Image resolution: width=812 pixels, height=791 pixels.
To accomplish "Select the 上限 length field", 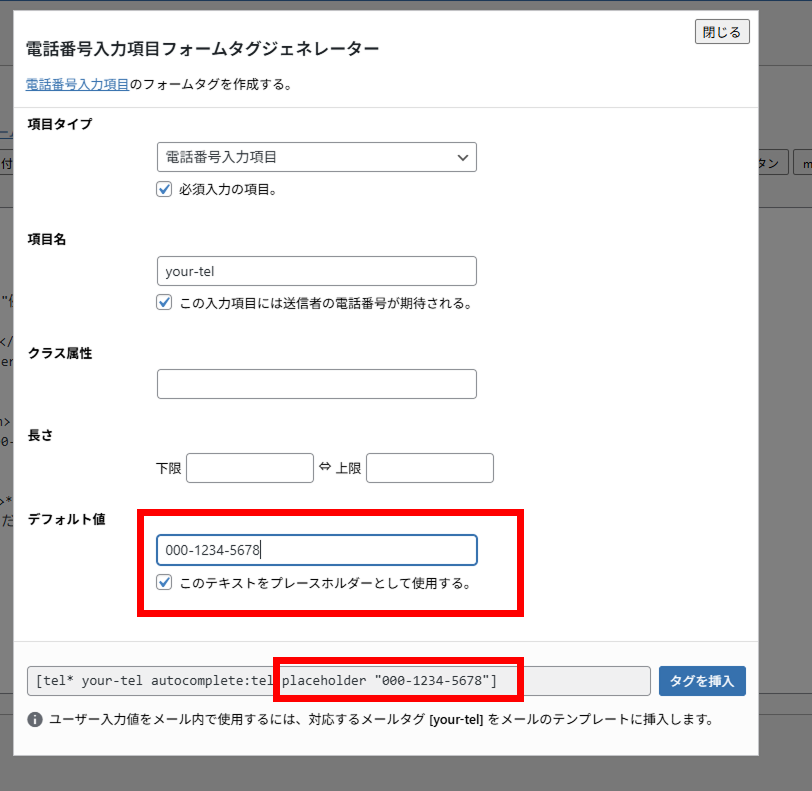I will [x=429, y=468].
